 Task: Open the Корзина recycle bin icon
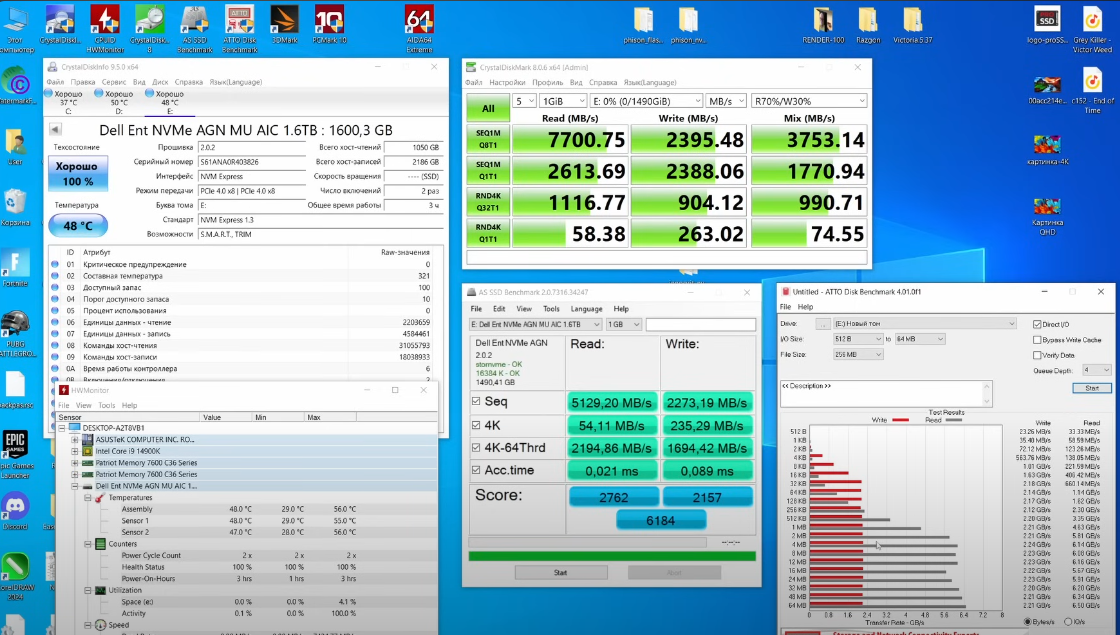click(x=16, y=209)
